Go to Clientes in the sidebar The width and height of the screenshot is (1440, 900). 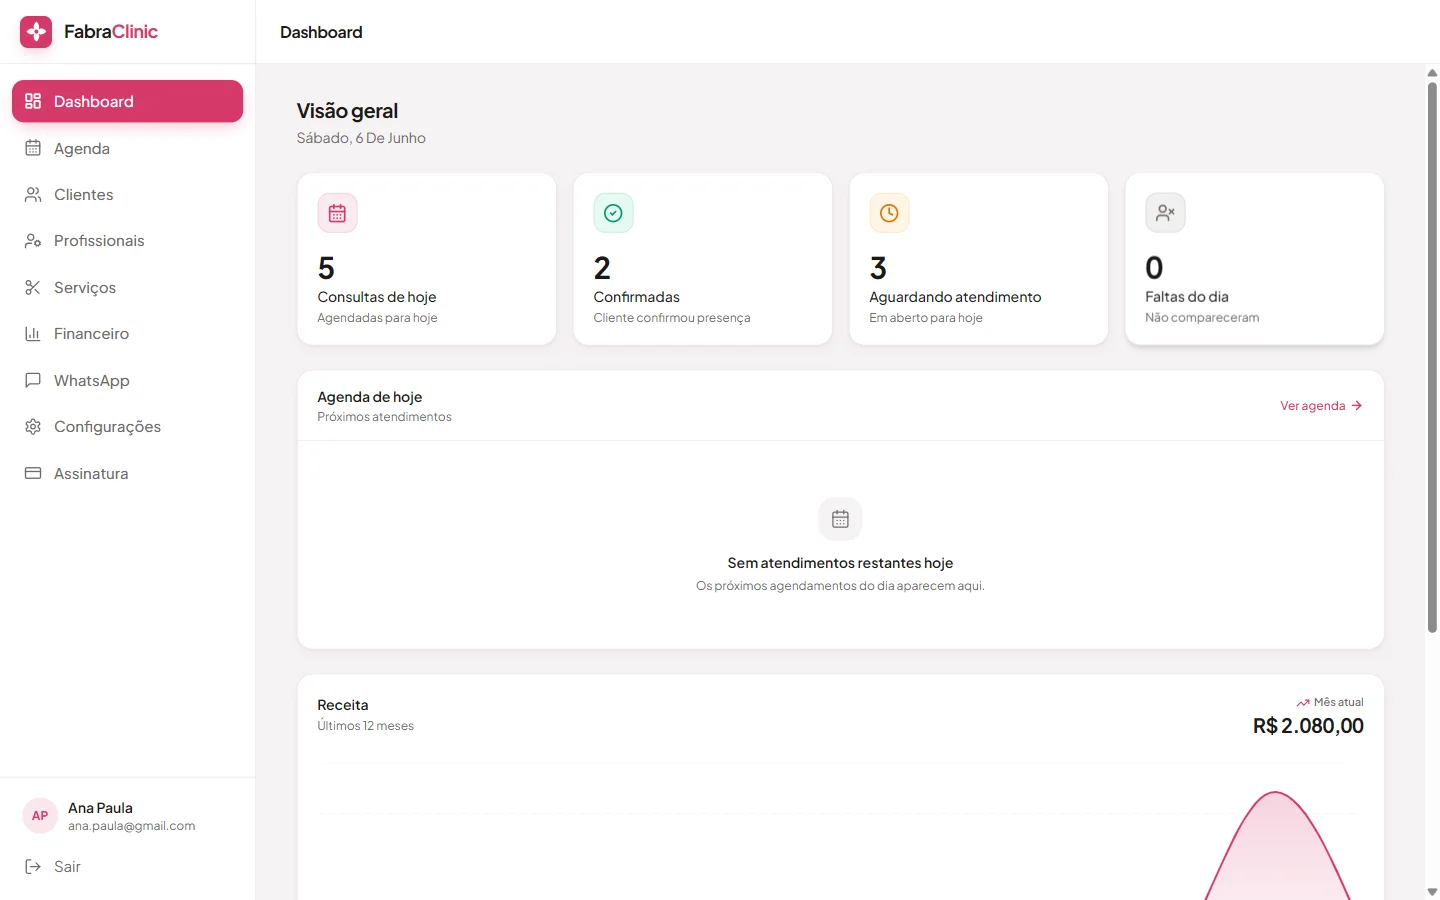(127, 194)
